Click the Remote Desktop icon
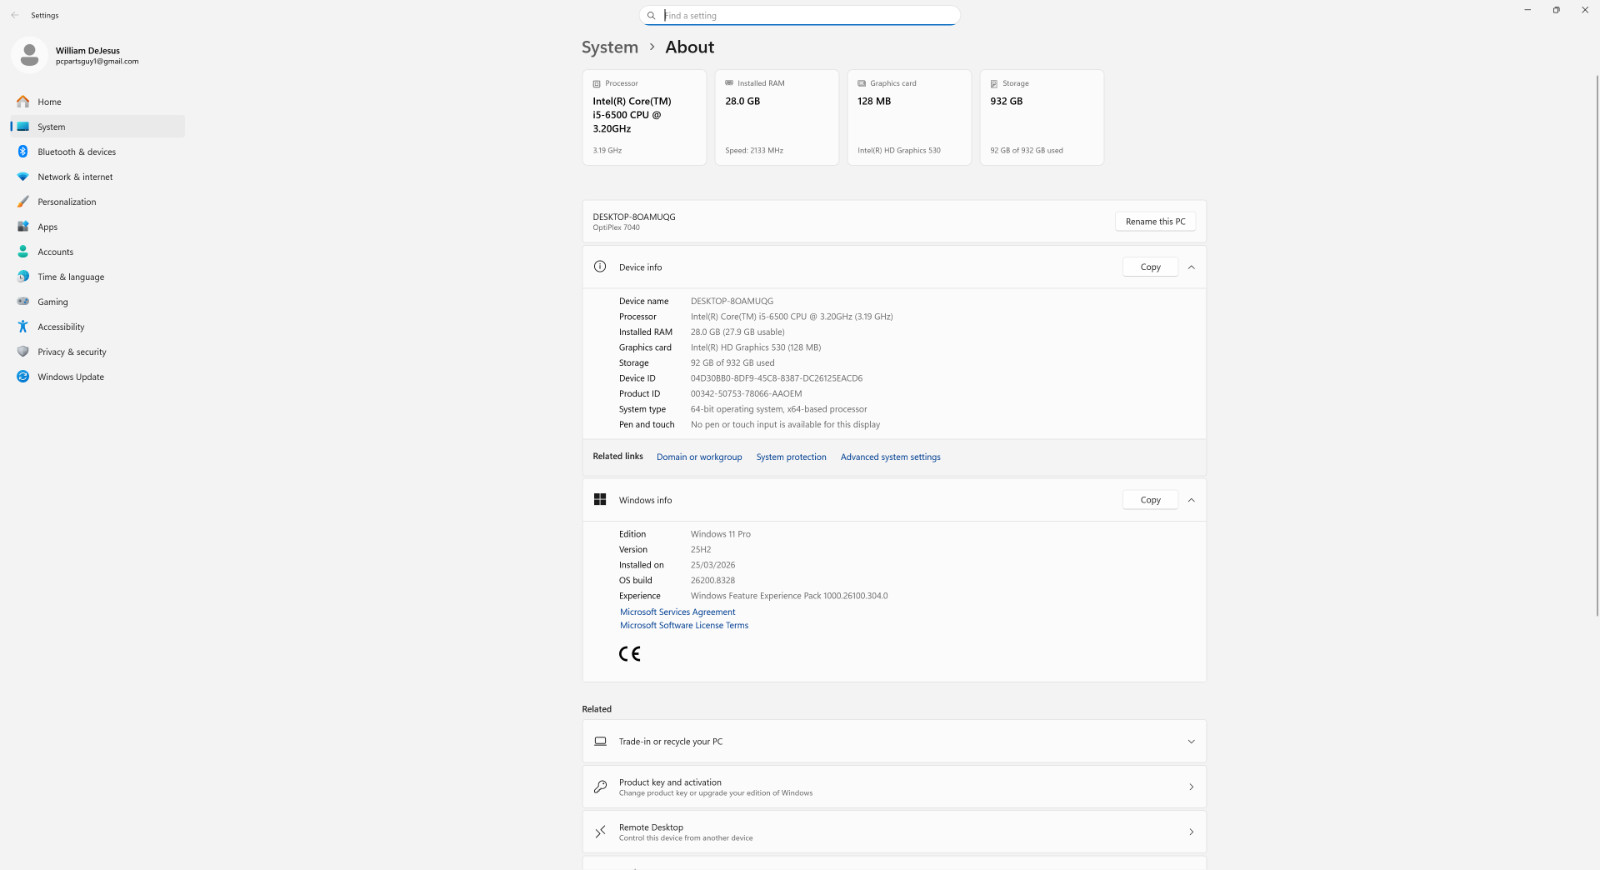 tap(600, 832)
